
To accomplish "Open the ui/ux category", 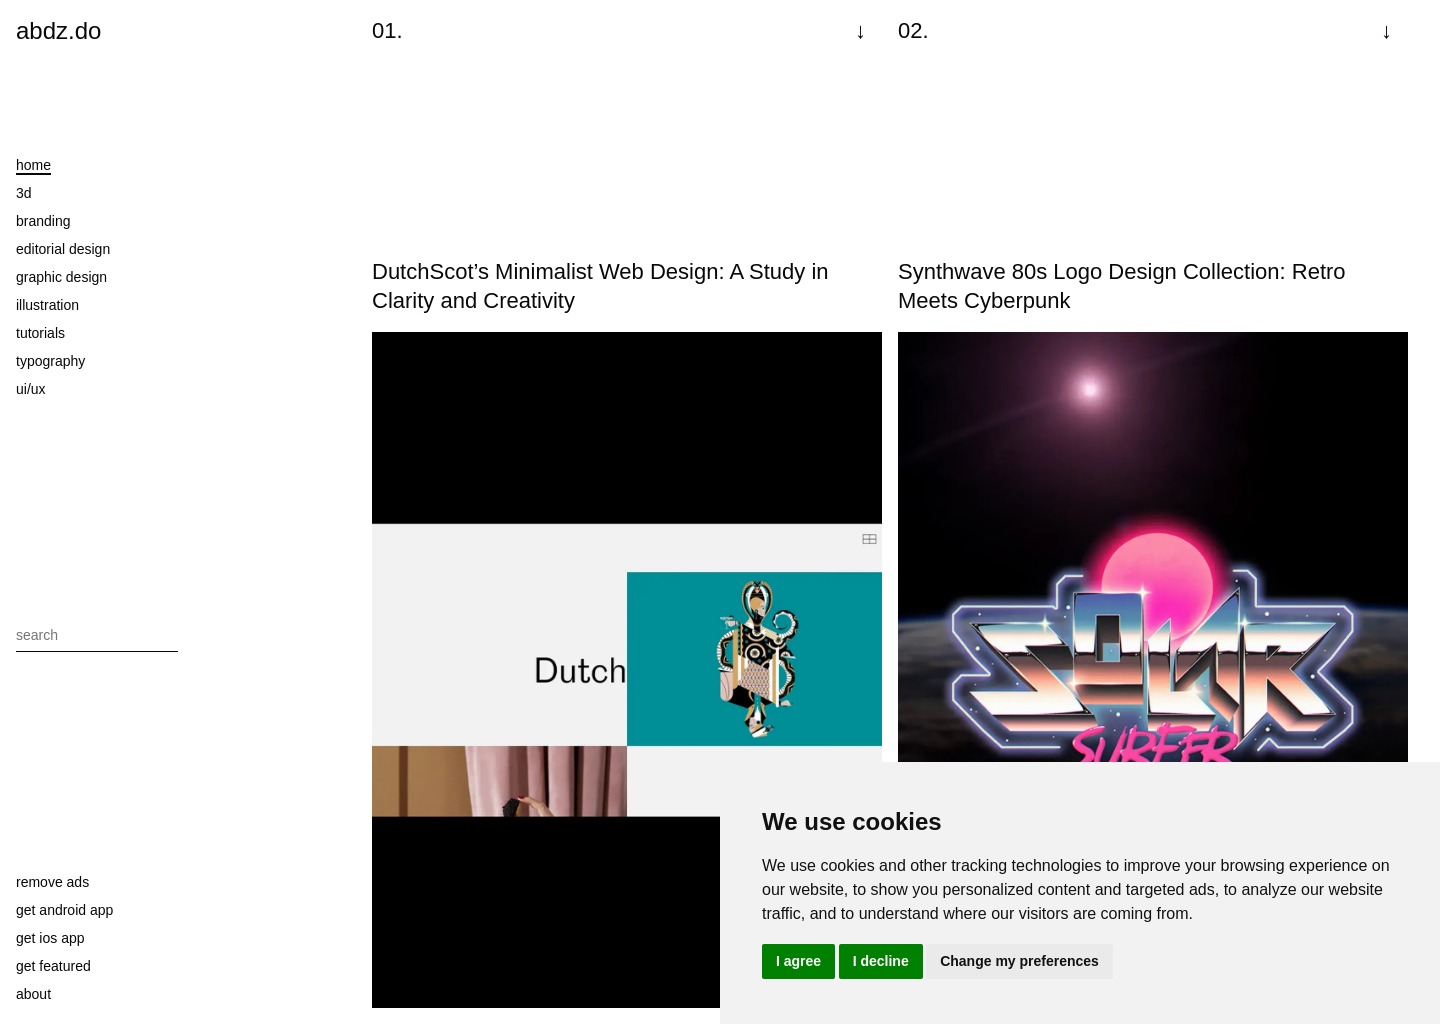I will click(31, 389).
